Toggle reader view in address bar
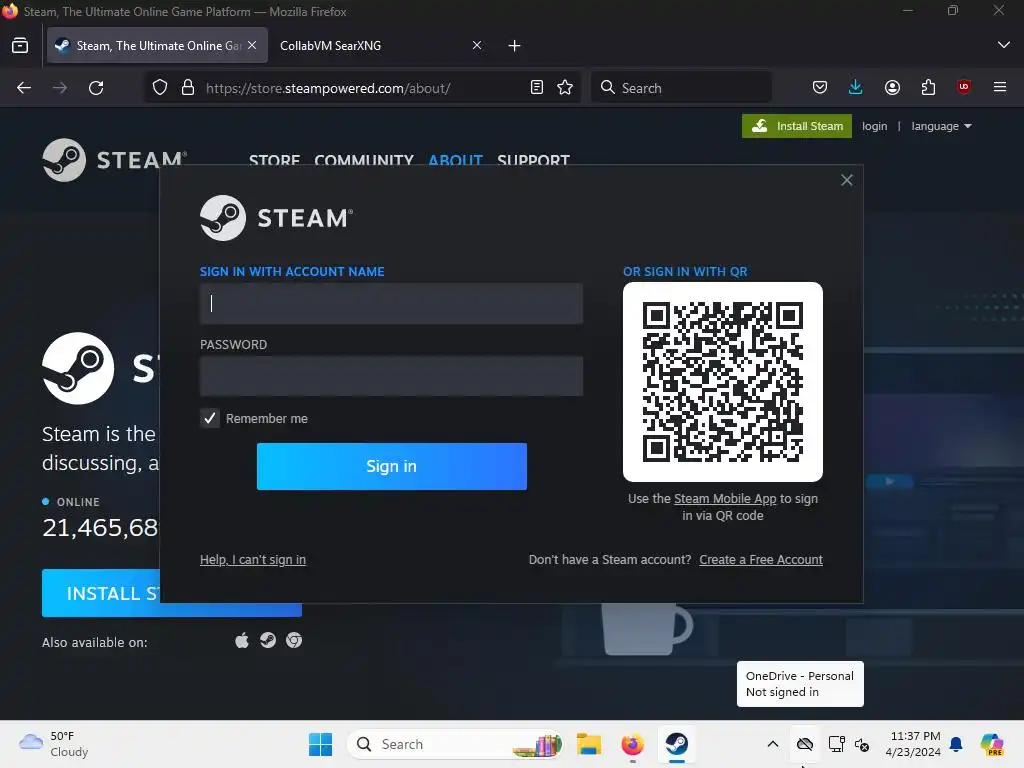This screenshot has height=768, width=1024. pyautogui.click(x=537, y=88)
